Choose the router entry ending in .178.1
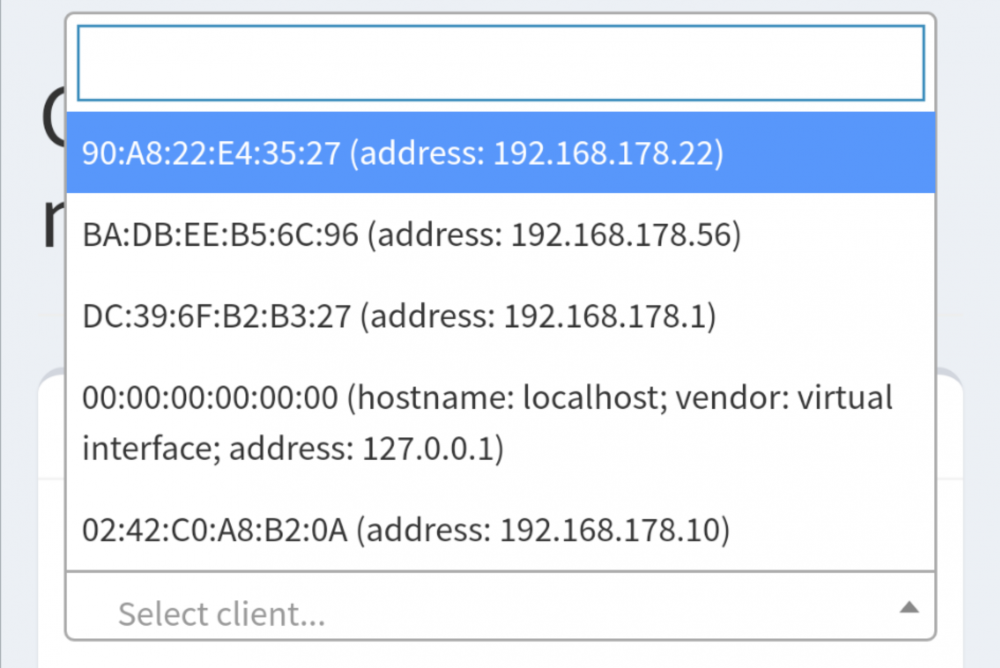 (x=501, y=316)
